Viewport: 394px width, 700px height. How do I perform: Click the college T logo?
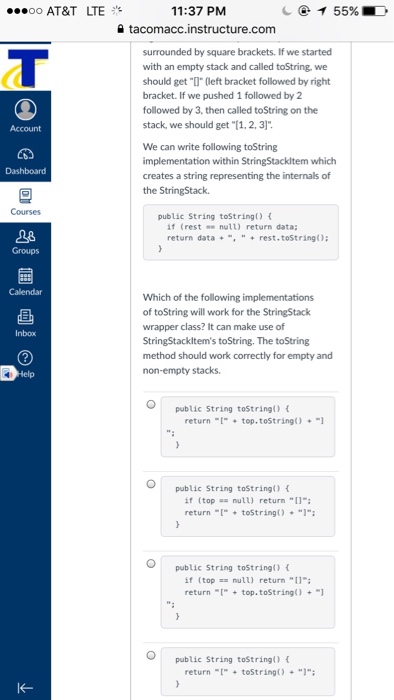(x=25, y=68)
